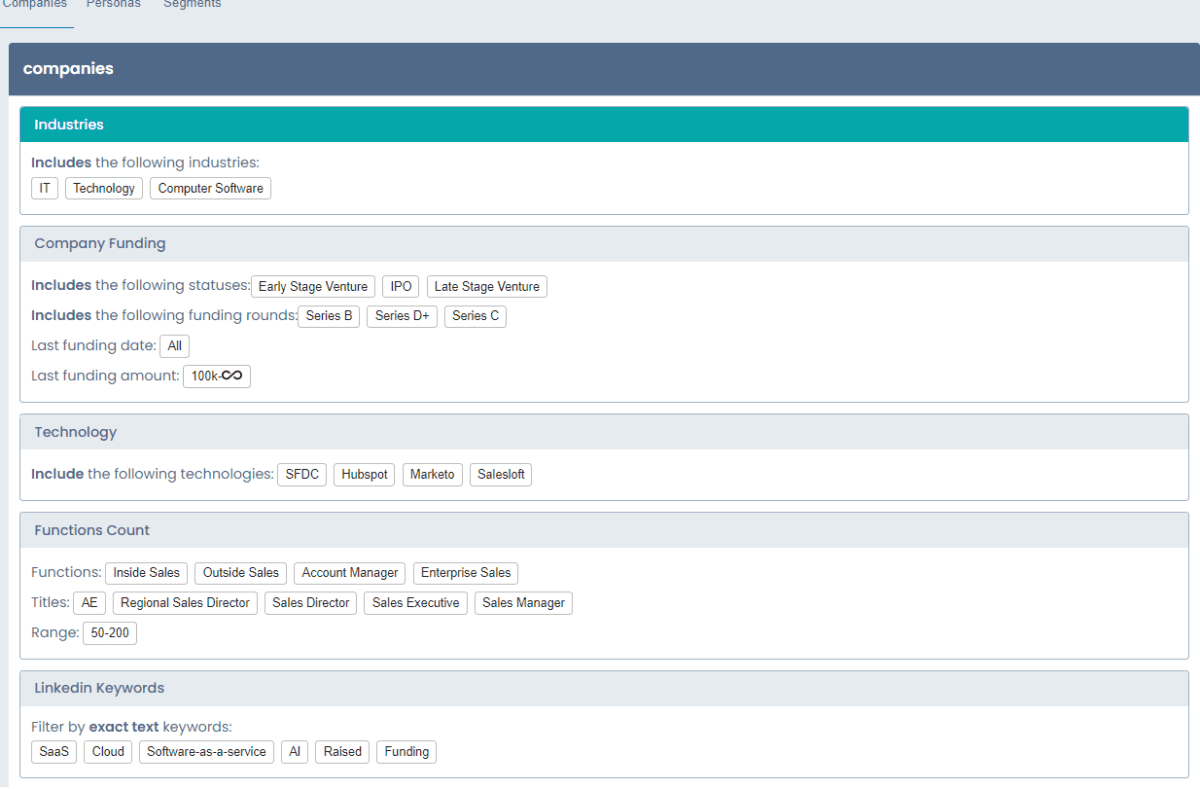
Task: Click the Last funding date All tag
Action: pyautogui.click(x=175, y=346)
